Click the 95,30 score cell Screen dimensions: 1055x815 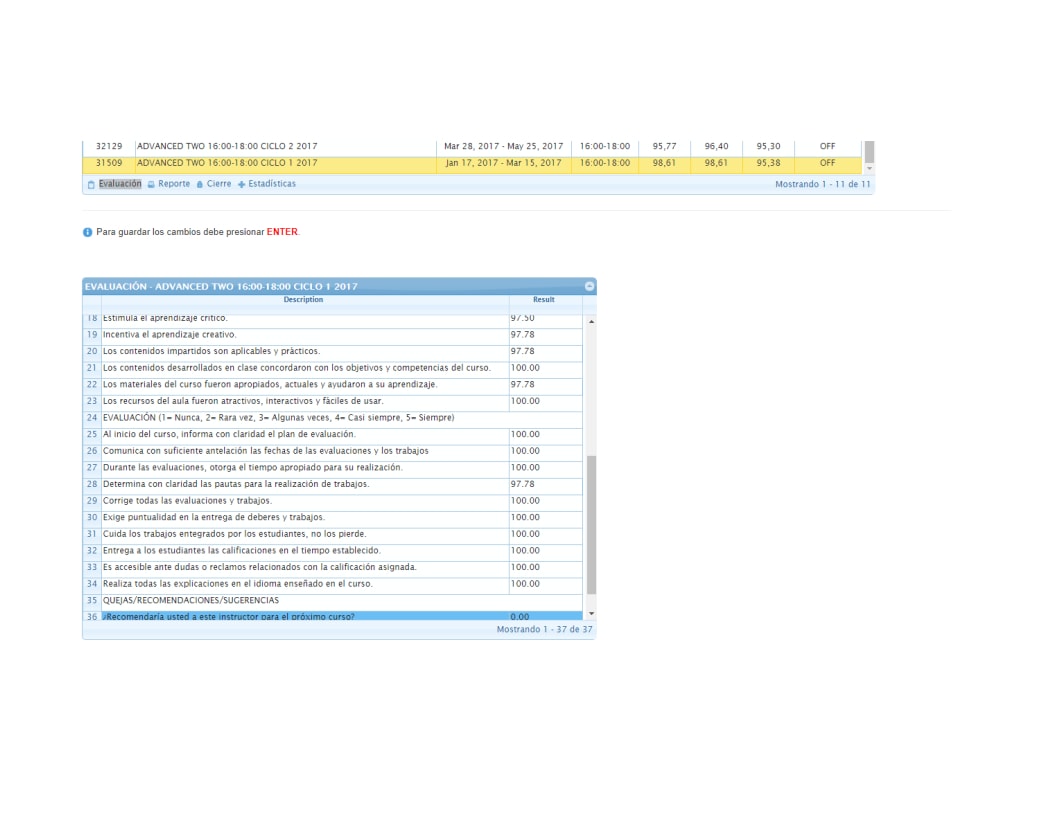coord(768,146)
